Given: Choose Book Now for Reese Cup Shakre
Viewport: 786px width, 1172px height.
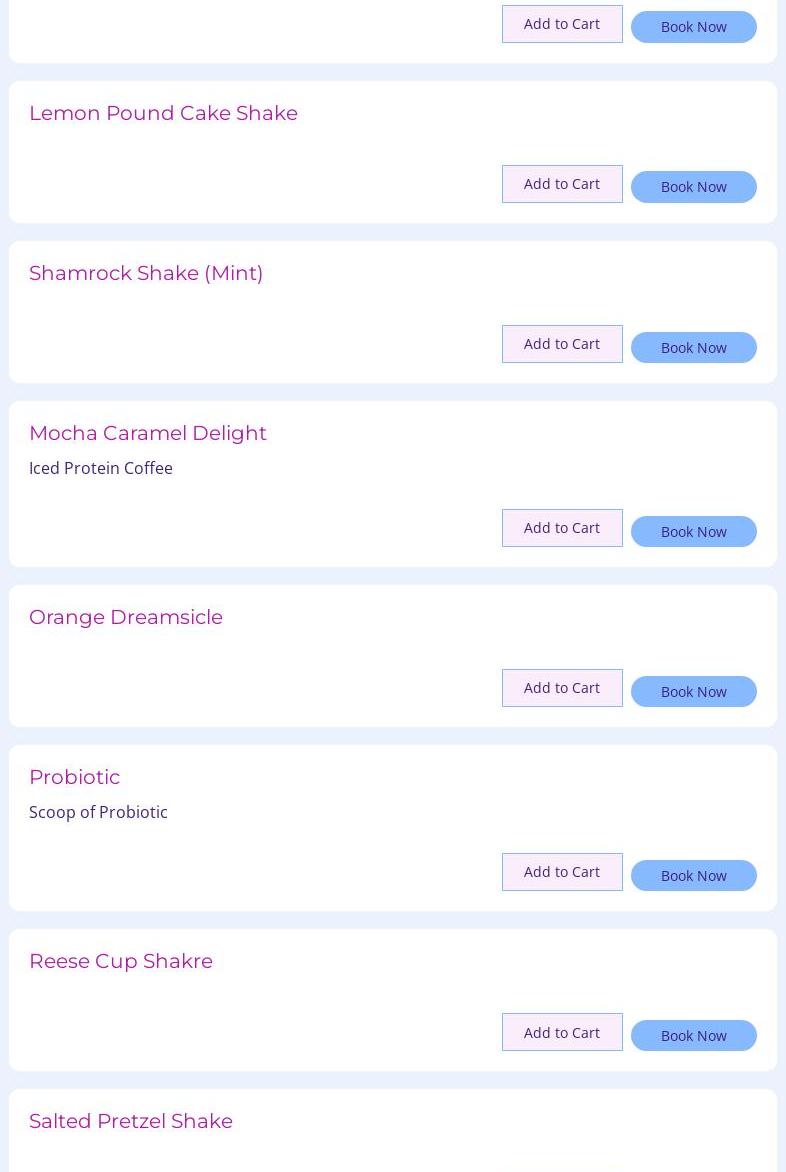Looking at the screenshot, I should [693, 1035].
